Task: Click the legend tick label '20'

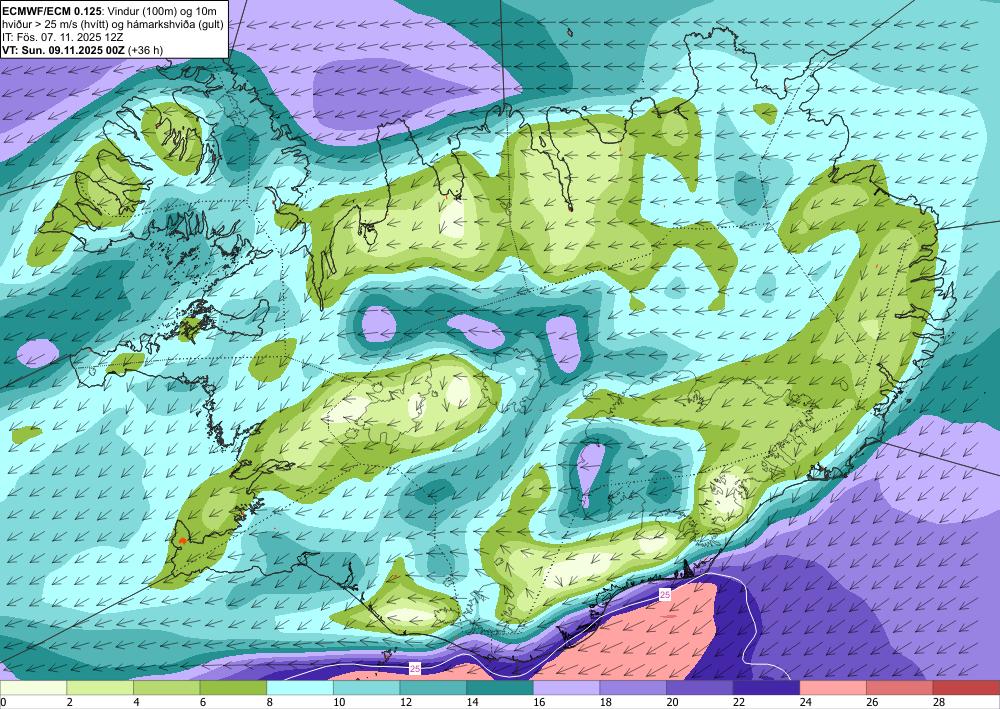Action: (672, 702)
